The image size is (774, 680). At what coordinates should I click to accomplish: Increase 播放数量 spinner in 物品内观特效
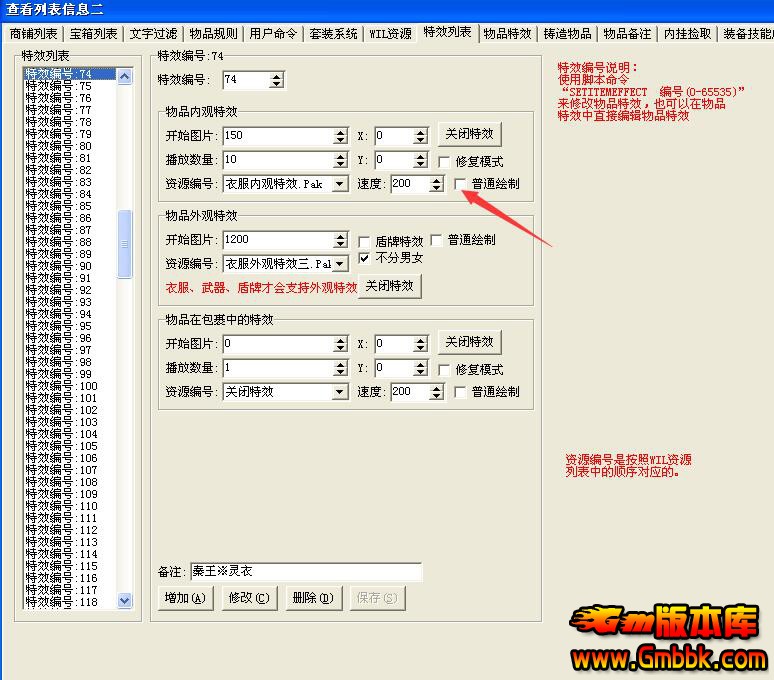[340, 156]
